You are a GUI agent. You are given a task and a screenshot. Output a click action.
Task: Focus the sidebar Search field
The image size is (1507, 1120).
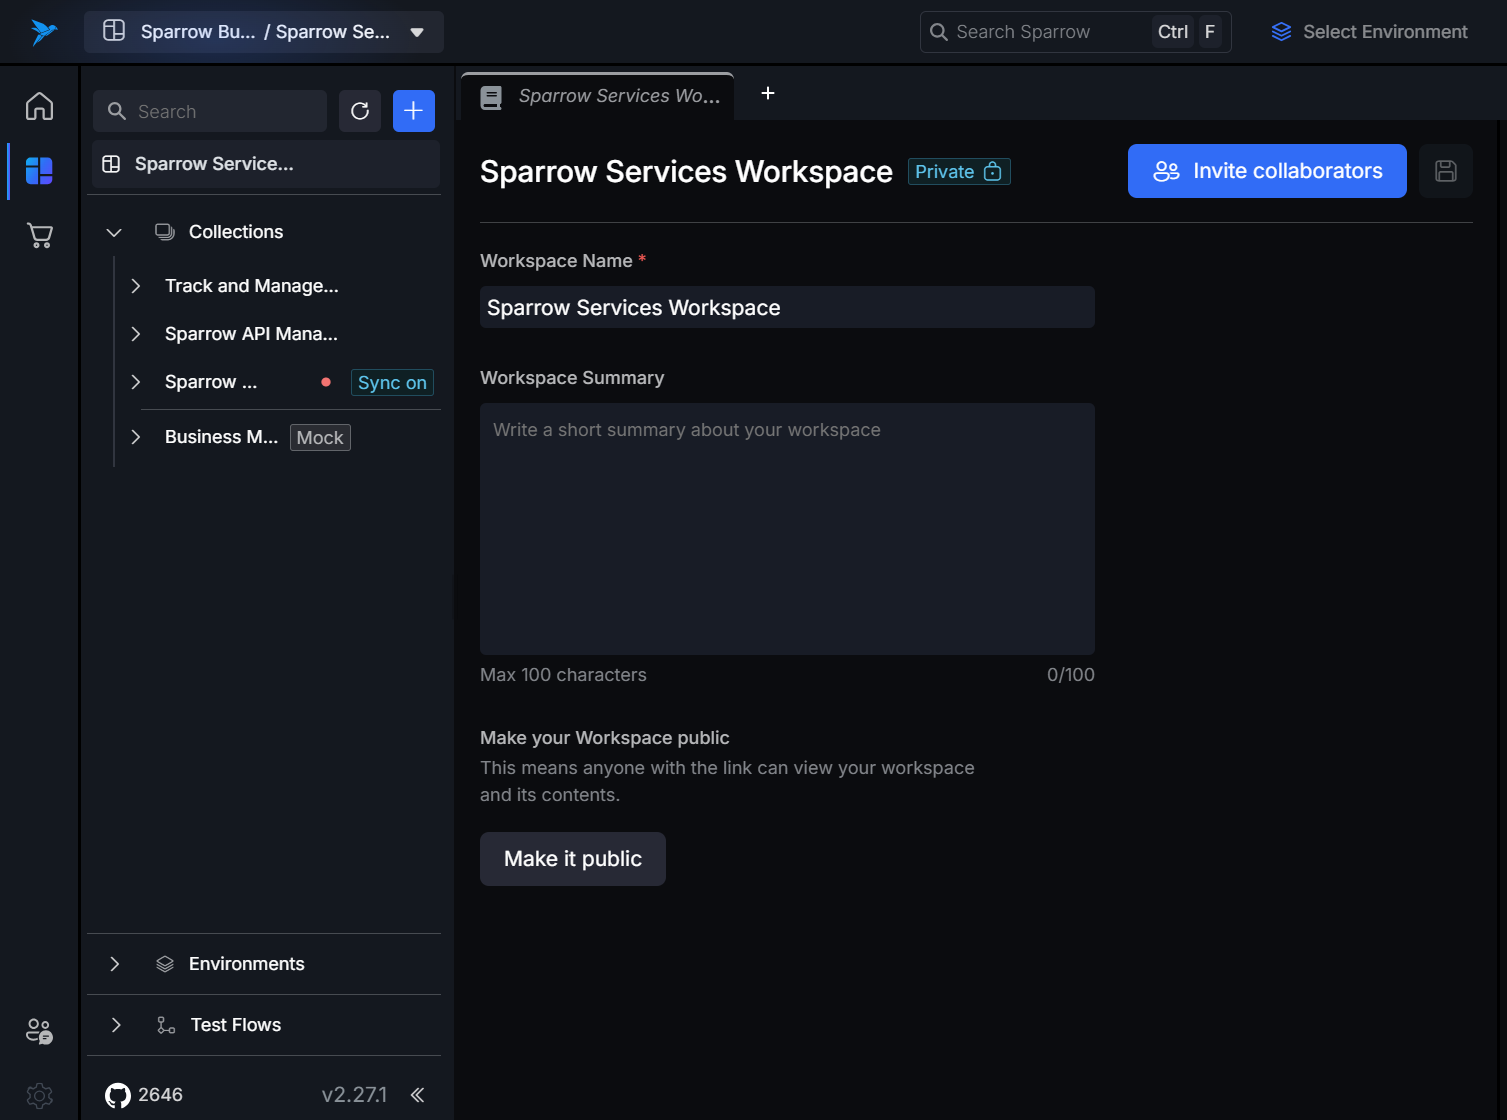210,111
